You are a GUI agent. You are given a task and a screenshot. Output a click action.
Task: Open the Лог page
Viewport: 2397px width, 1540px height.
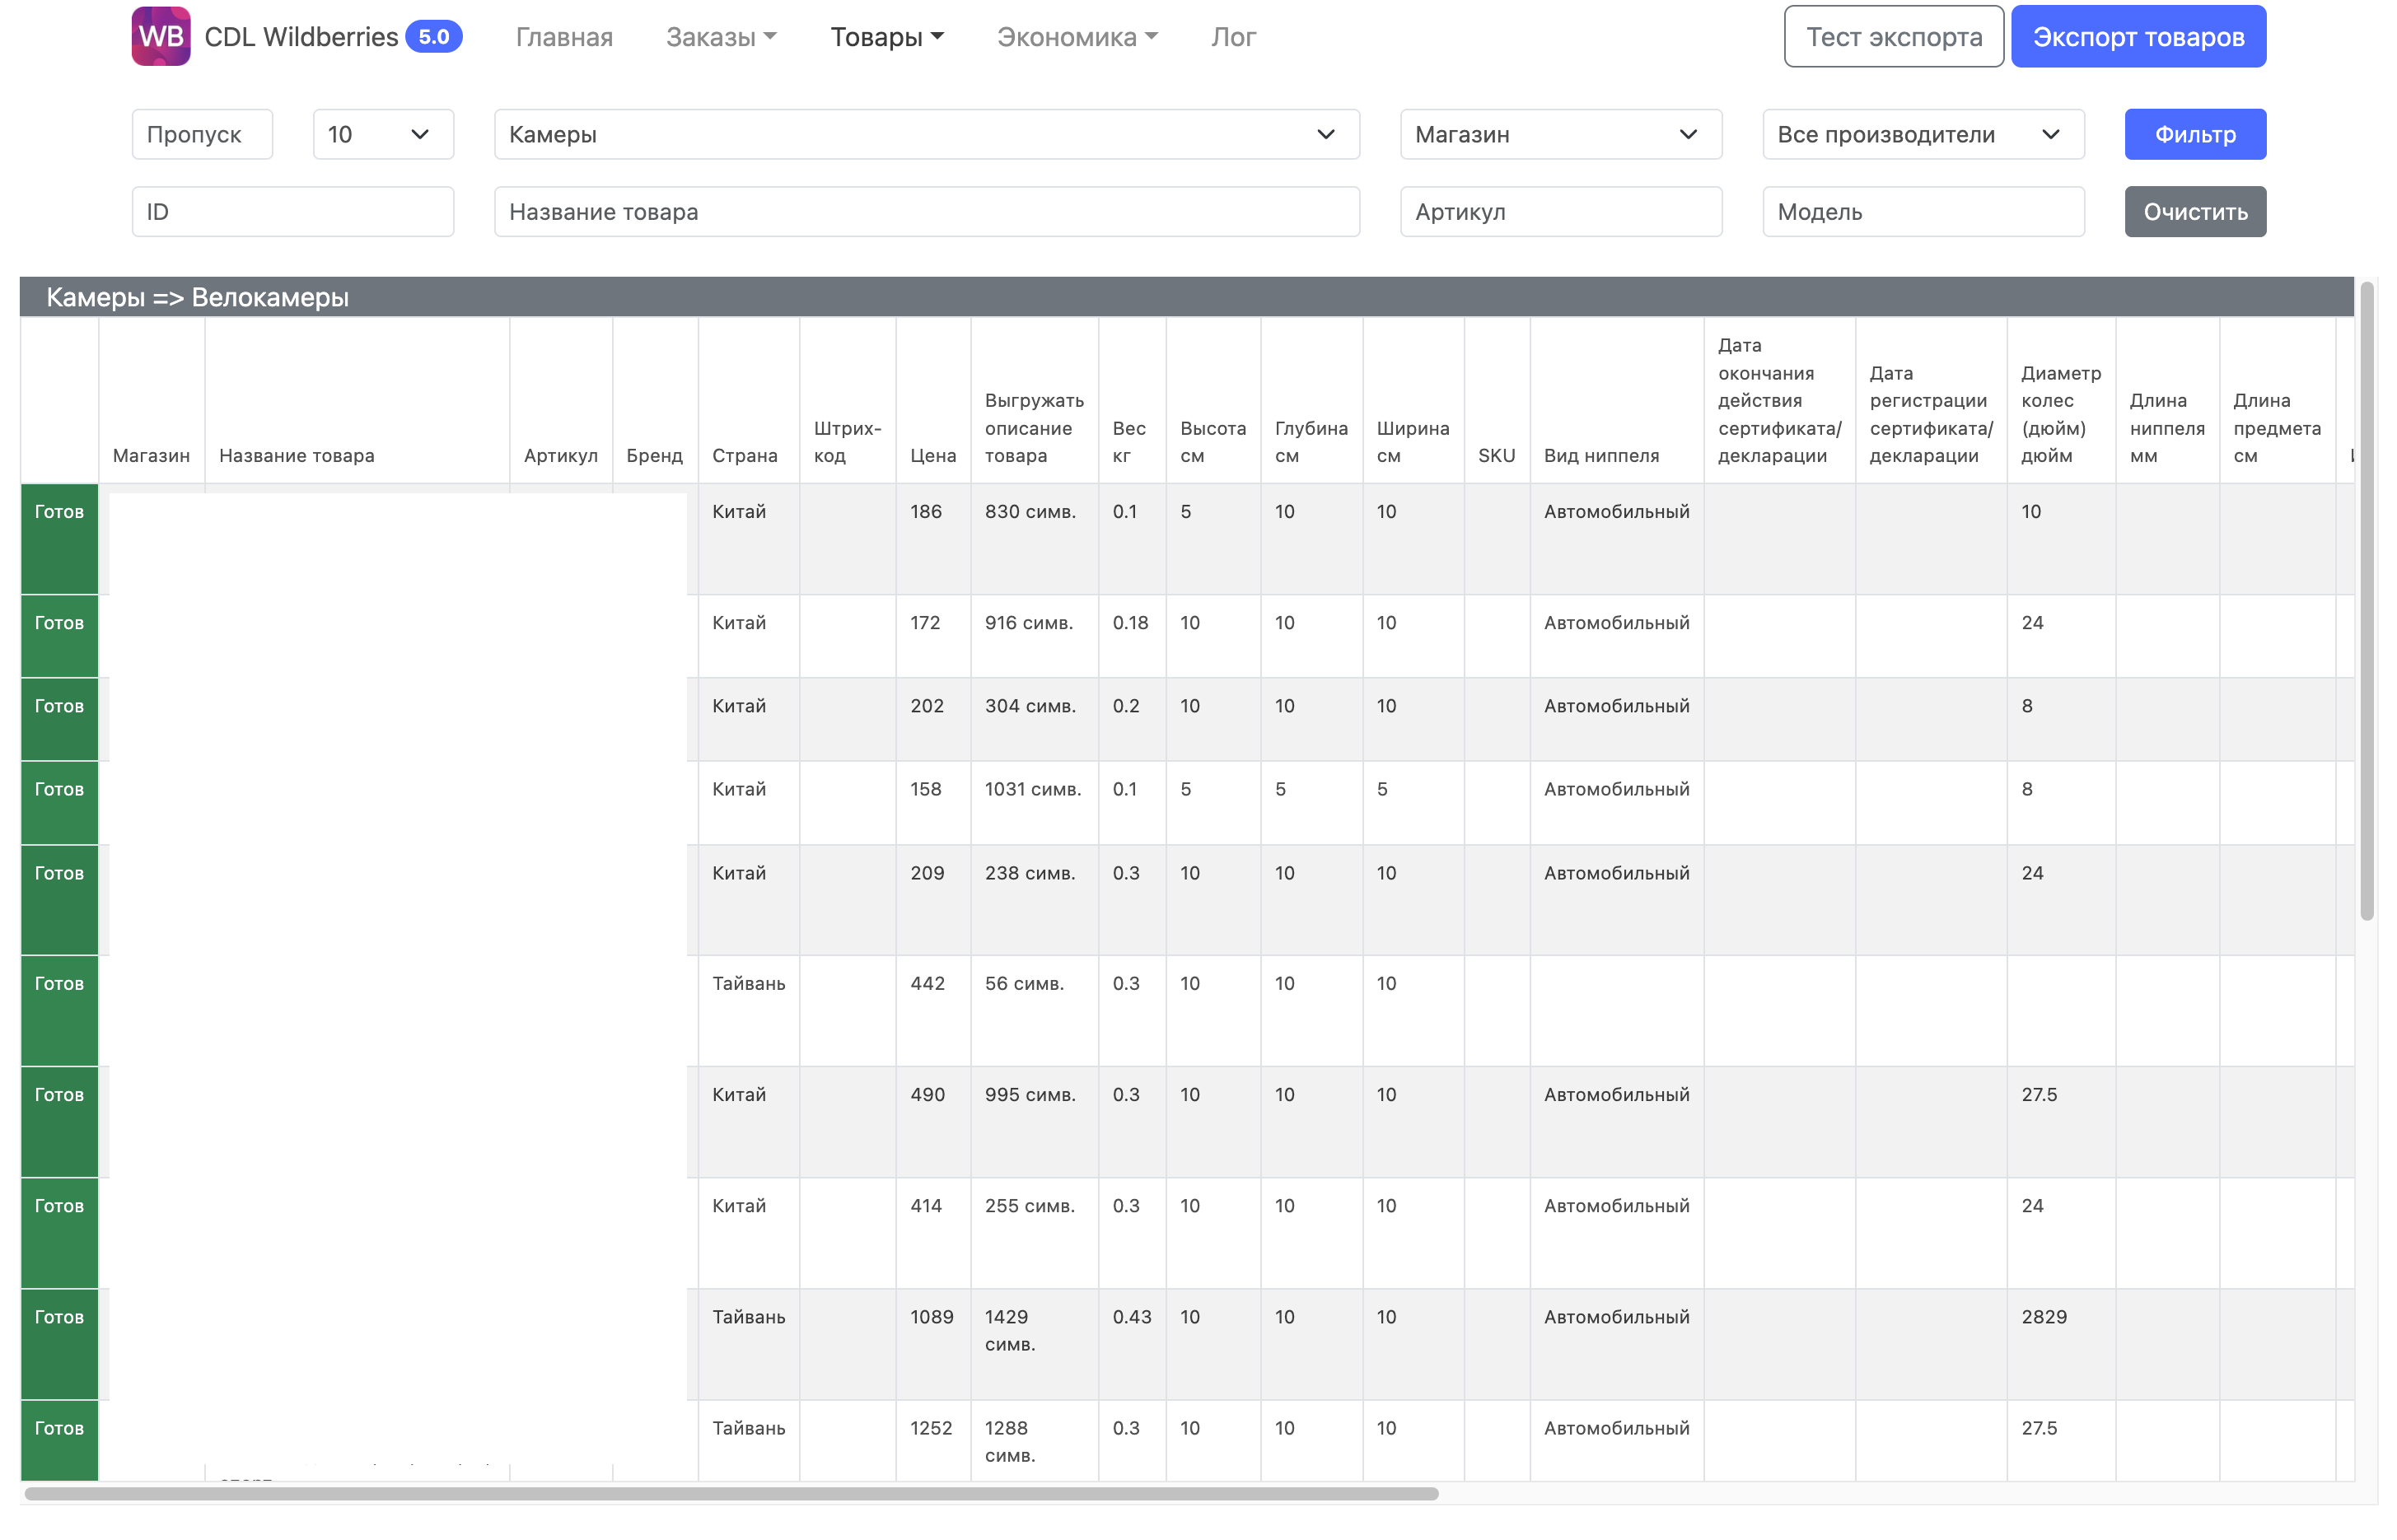point(1233,37)
